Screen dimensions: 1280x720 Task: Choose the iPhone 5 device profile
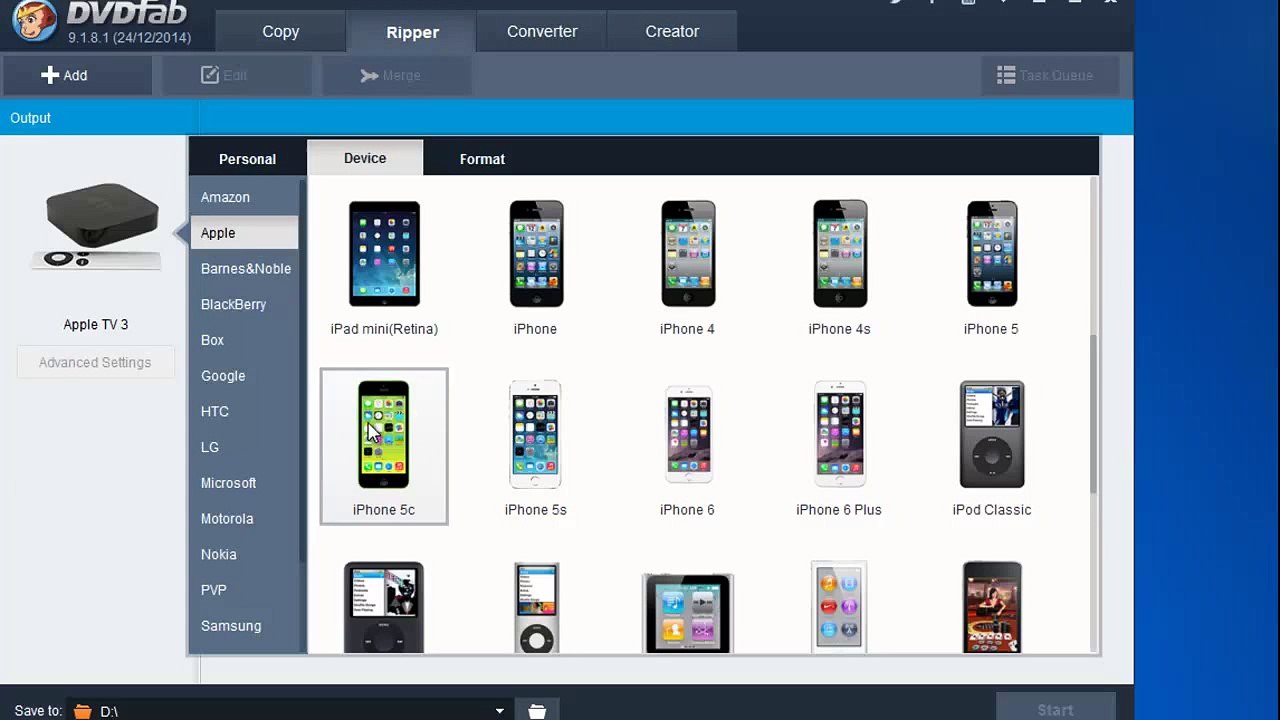click(991, 267)
